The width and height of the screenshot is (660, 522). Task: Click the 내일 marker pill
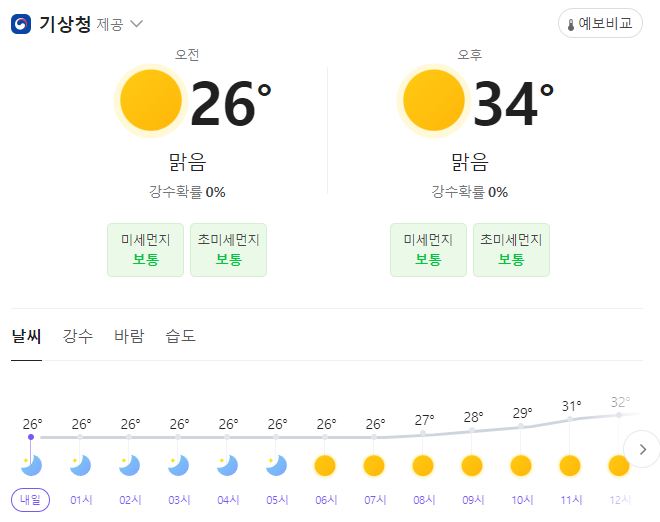click(x=30, y=500)
